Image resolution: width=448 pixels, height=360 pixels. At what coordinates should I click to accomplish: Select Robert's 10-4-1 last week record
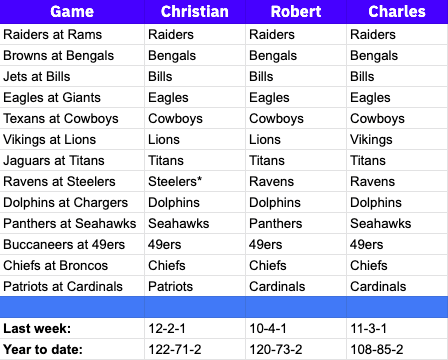(x=296, y=328)
